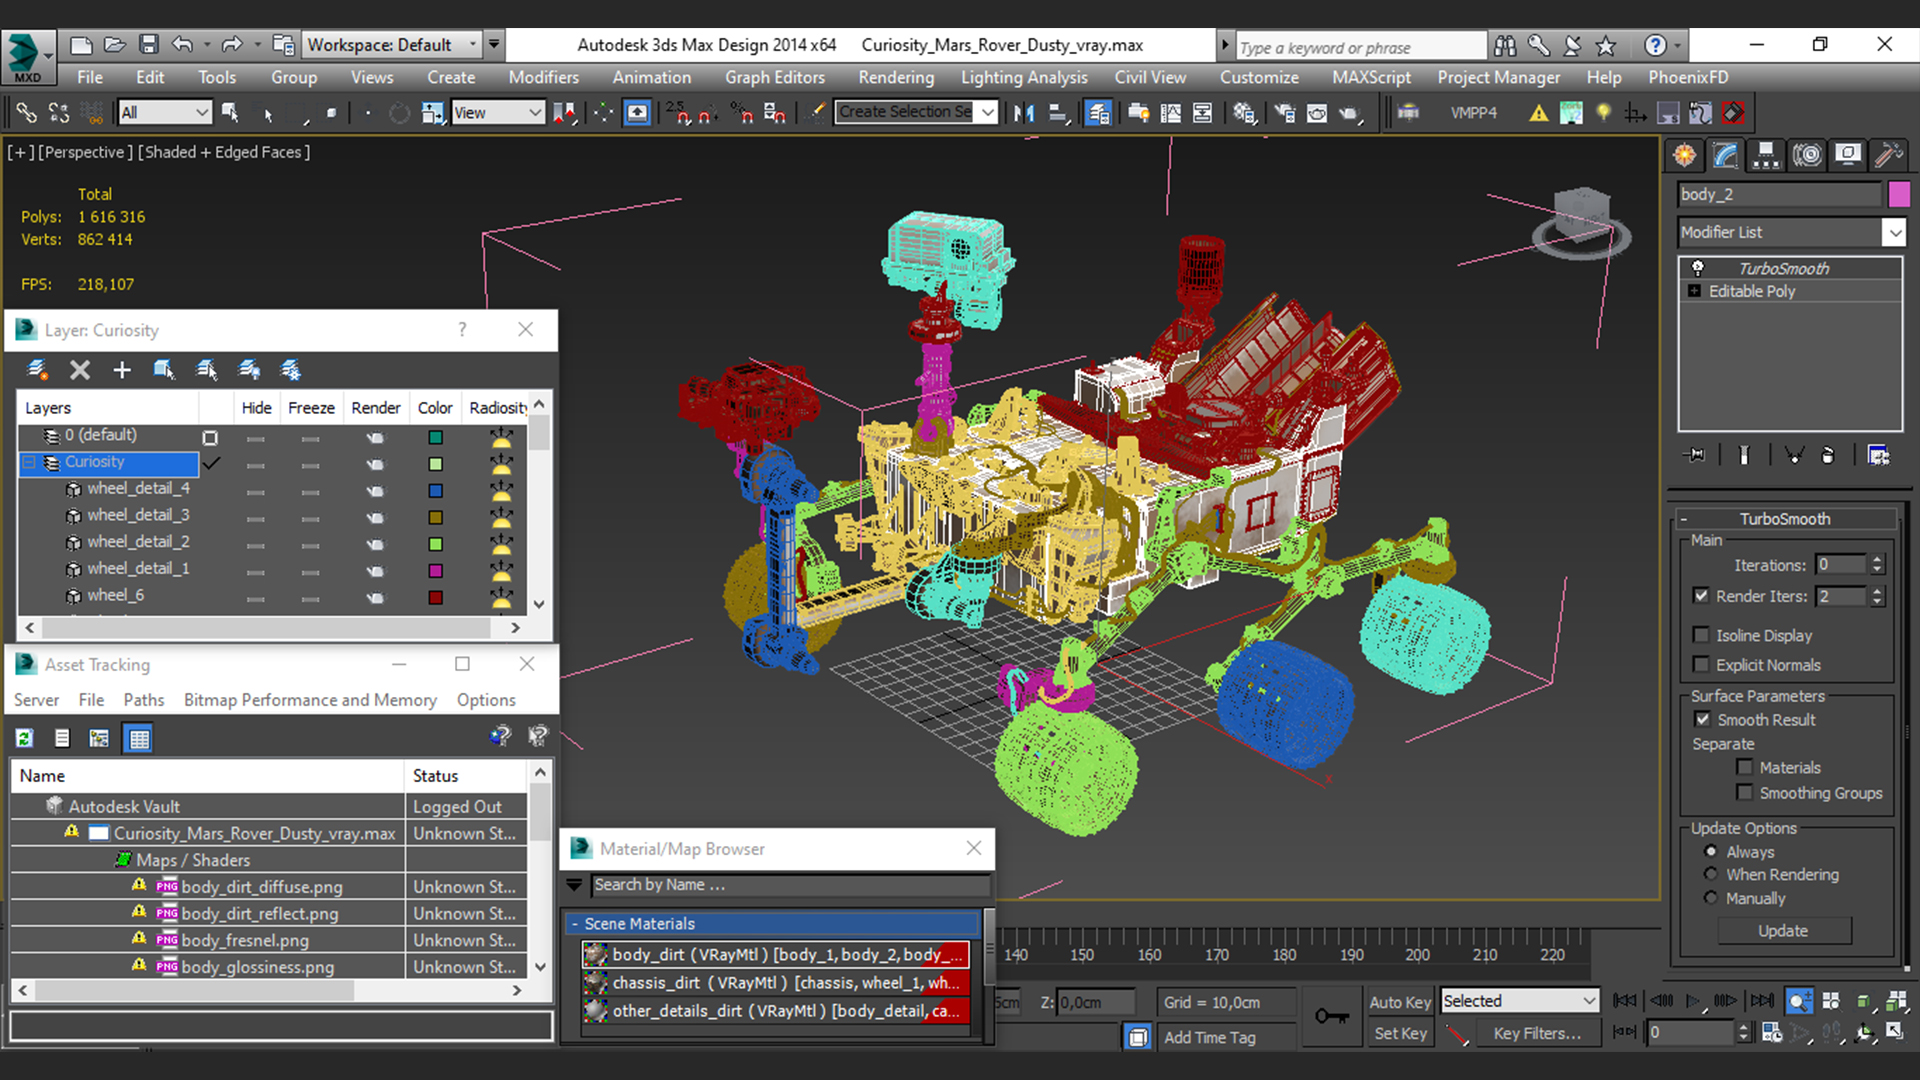
Task: Toggle the Render Iters checkbox
Action: (1701, 595)
